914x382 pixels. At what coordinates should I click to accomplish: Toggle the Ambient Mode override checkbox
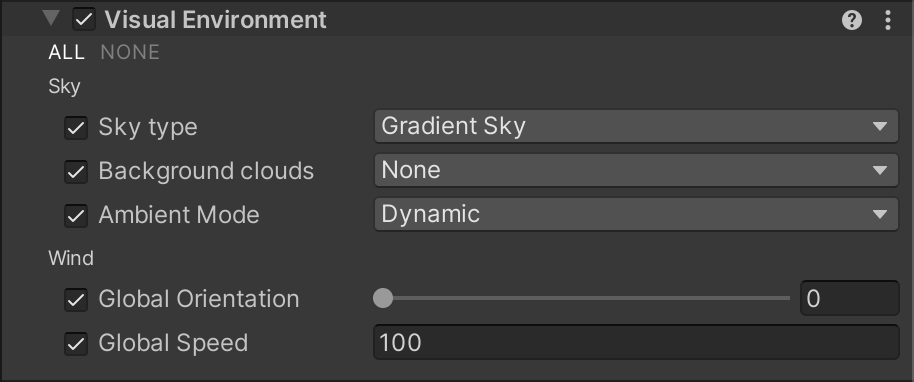click(x=76, y=216)
